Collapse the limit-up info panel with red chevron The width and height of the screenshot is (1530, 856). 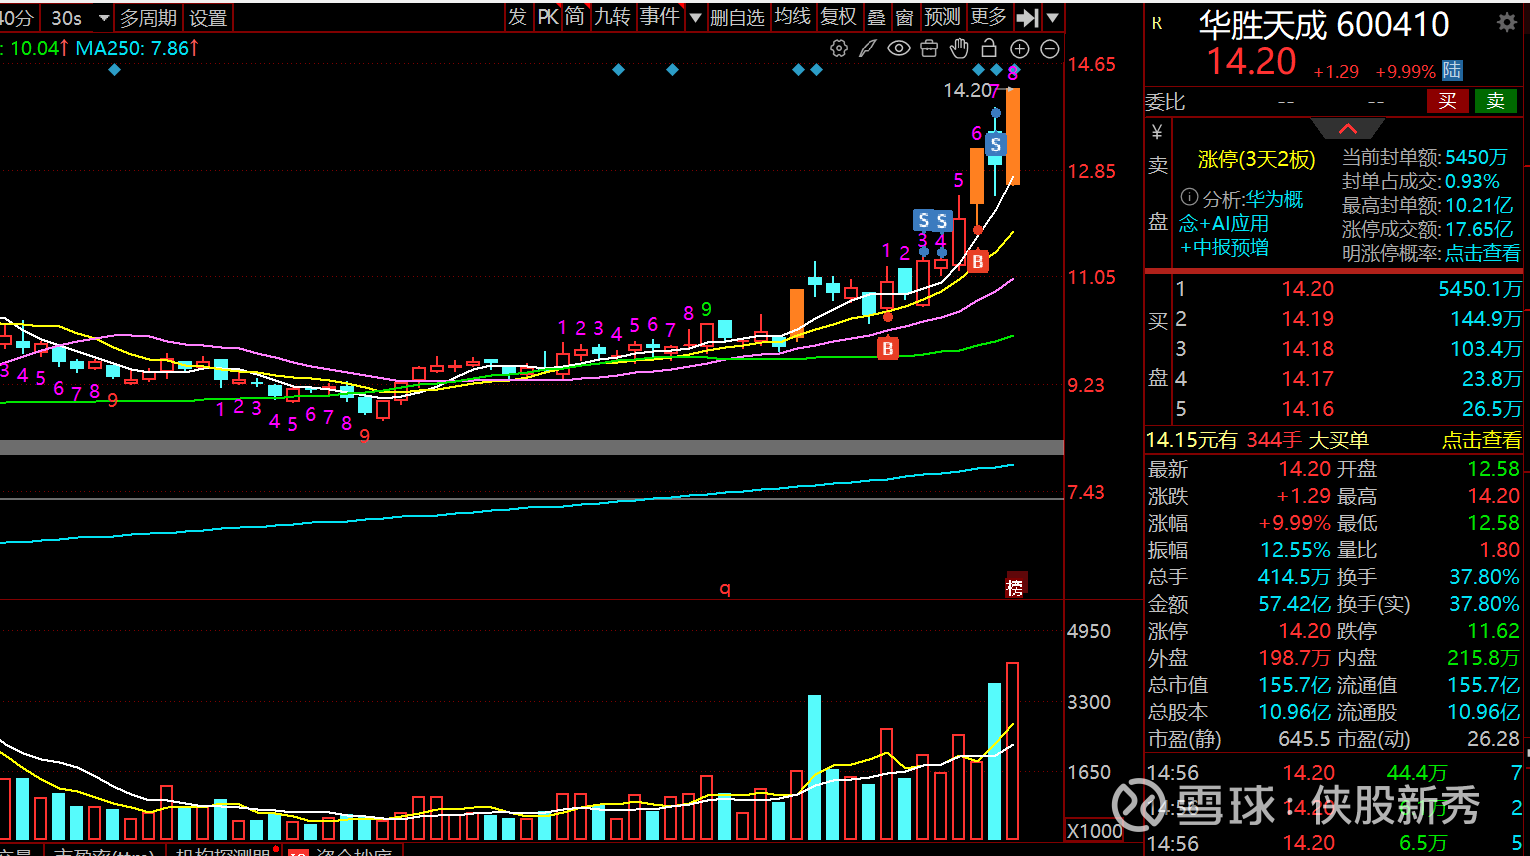click(1347, 129)
